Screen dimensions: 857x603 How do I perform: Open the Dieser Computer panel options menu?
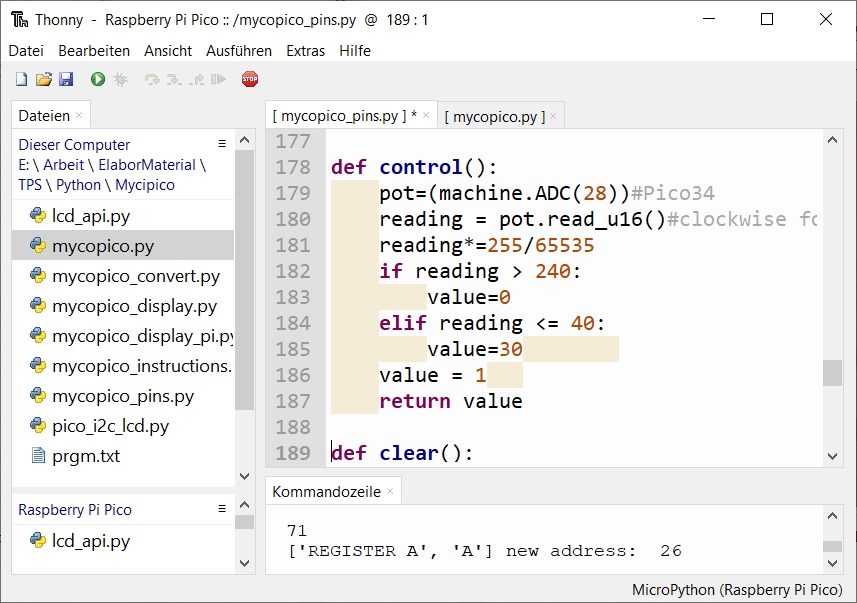tap(222, 145)
